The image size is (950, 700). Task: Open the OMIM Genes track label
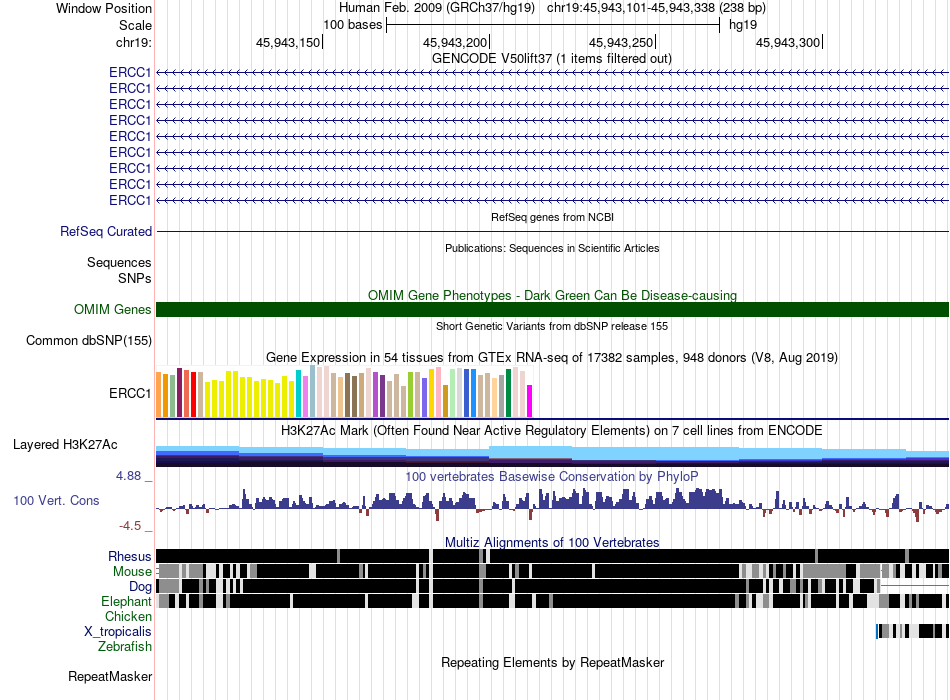pyautogui.click(x=113, y=309)
